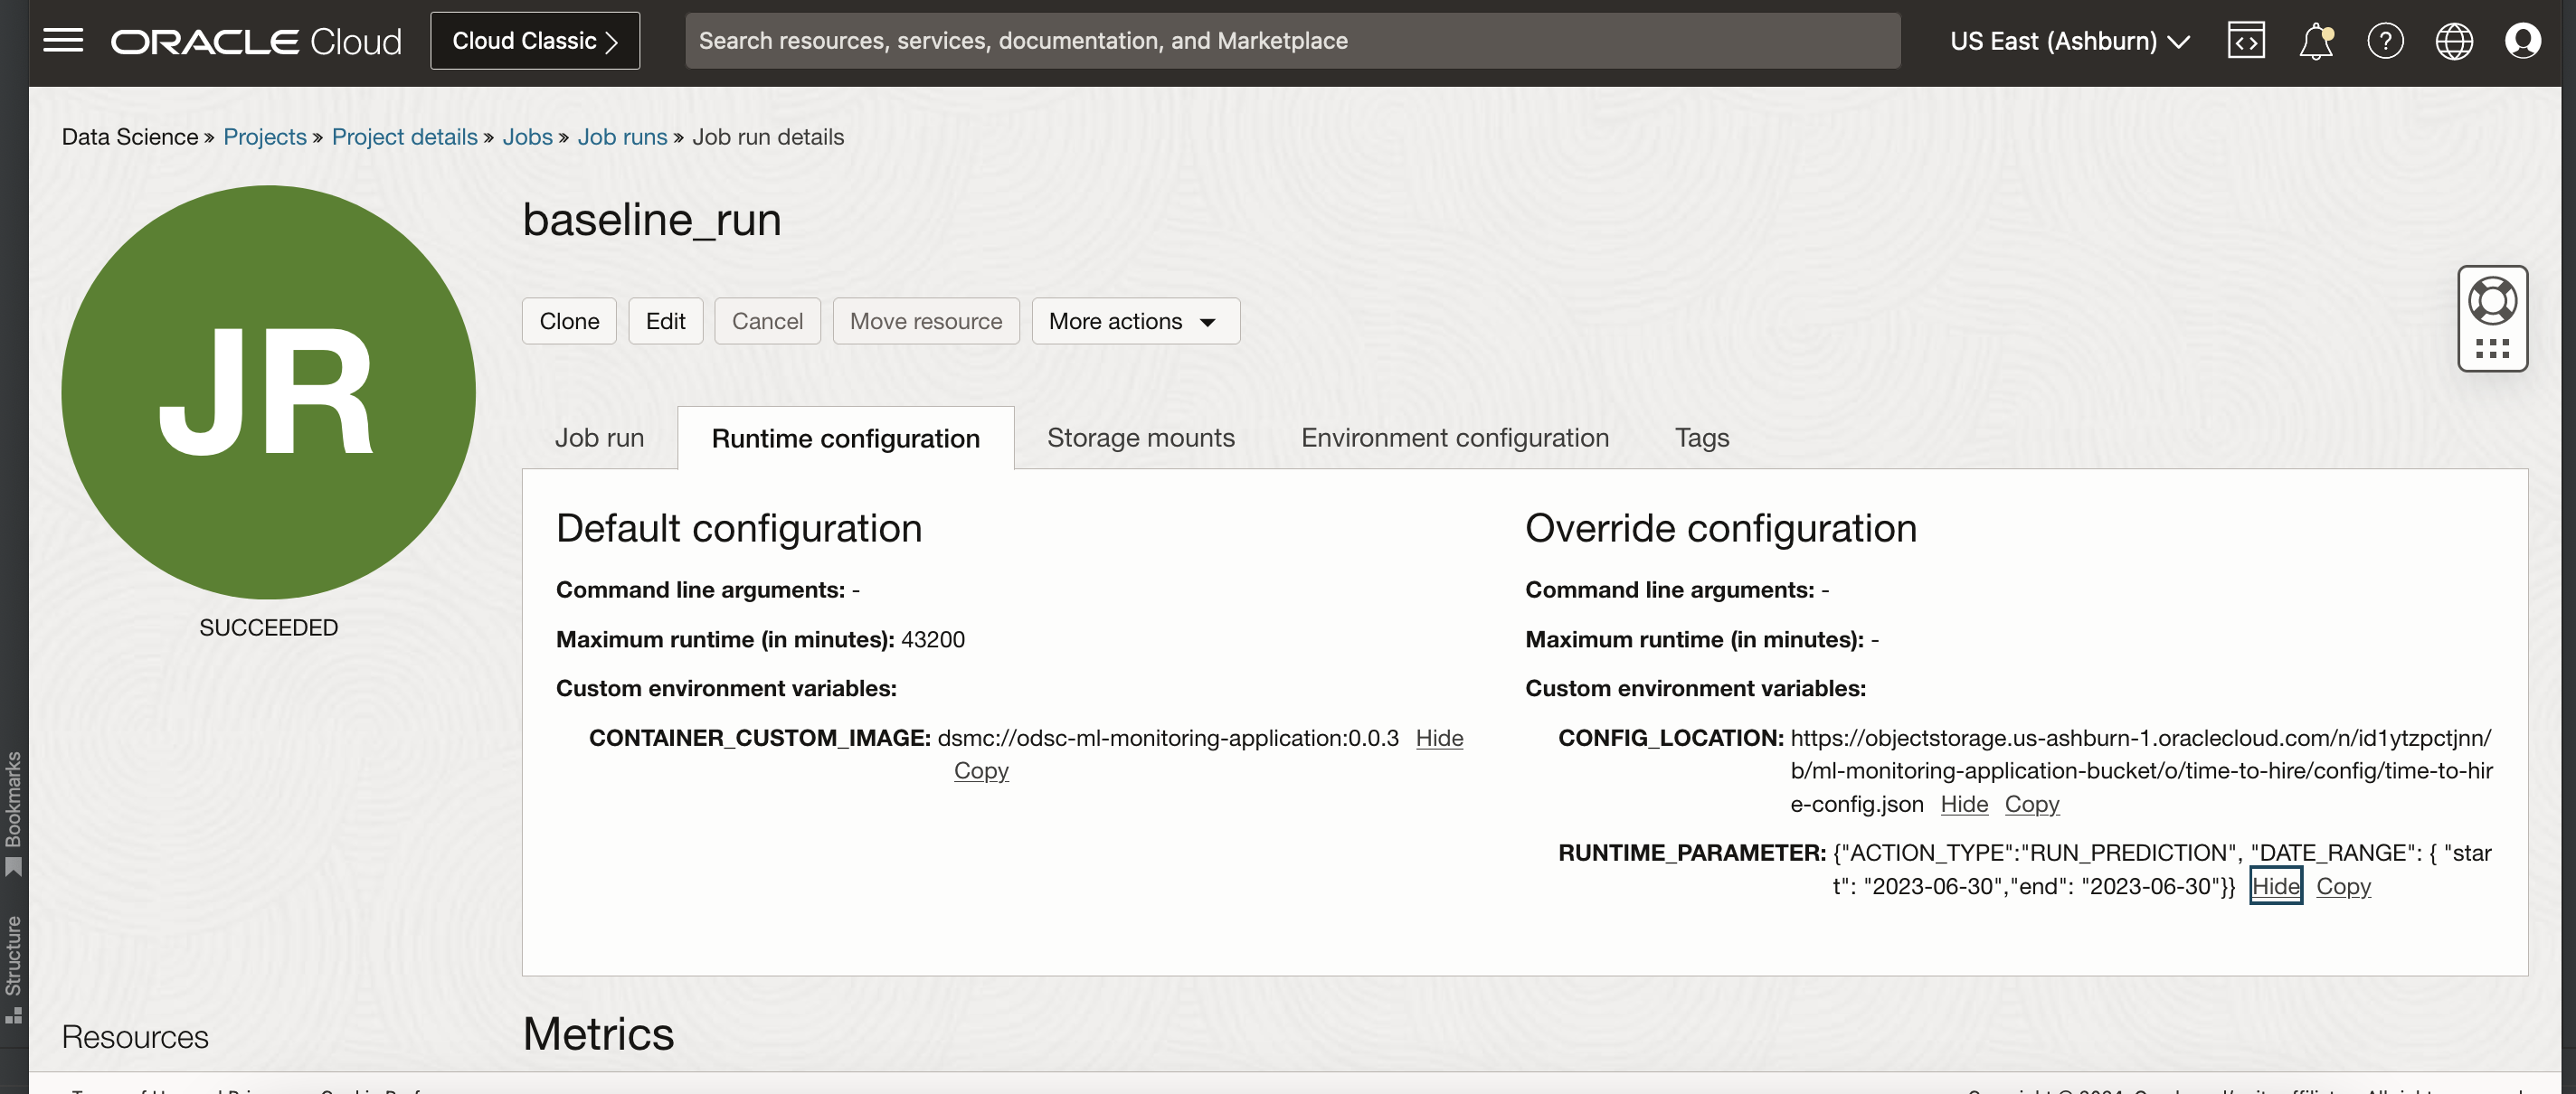Open help with the question mark icon
The width and height of the screenshot is (2576, 1094).
[2385, 40]
